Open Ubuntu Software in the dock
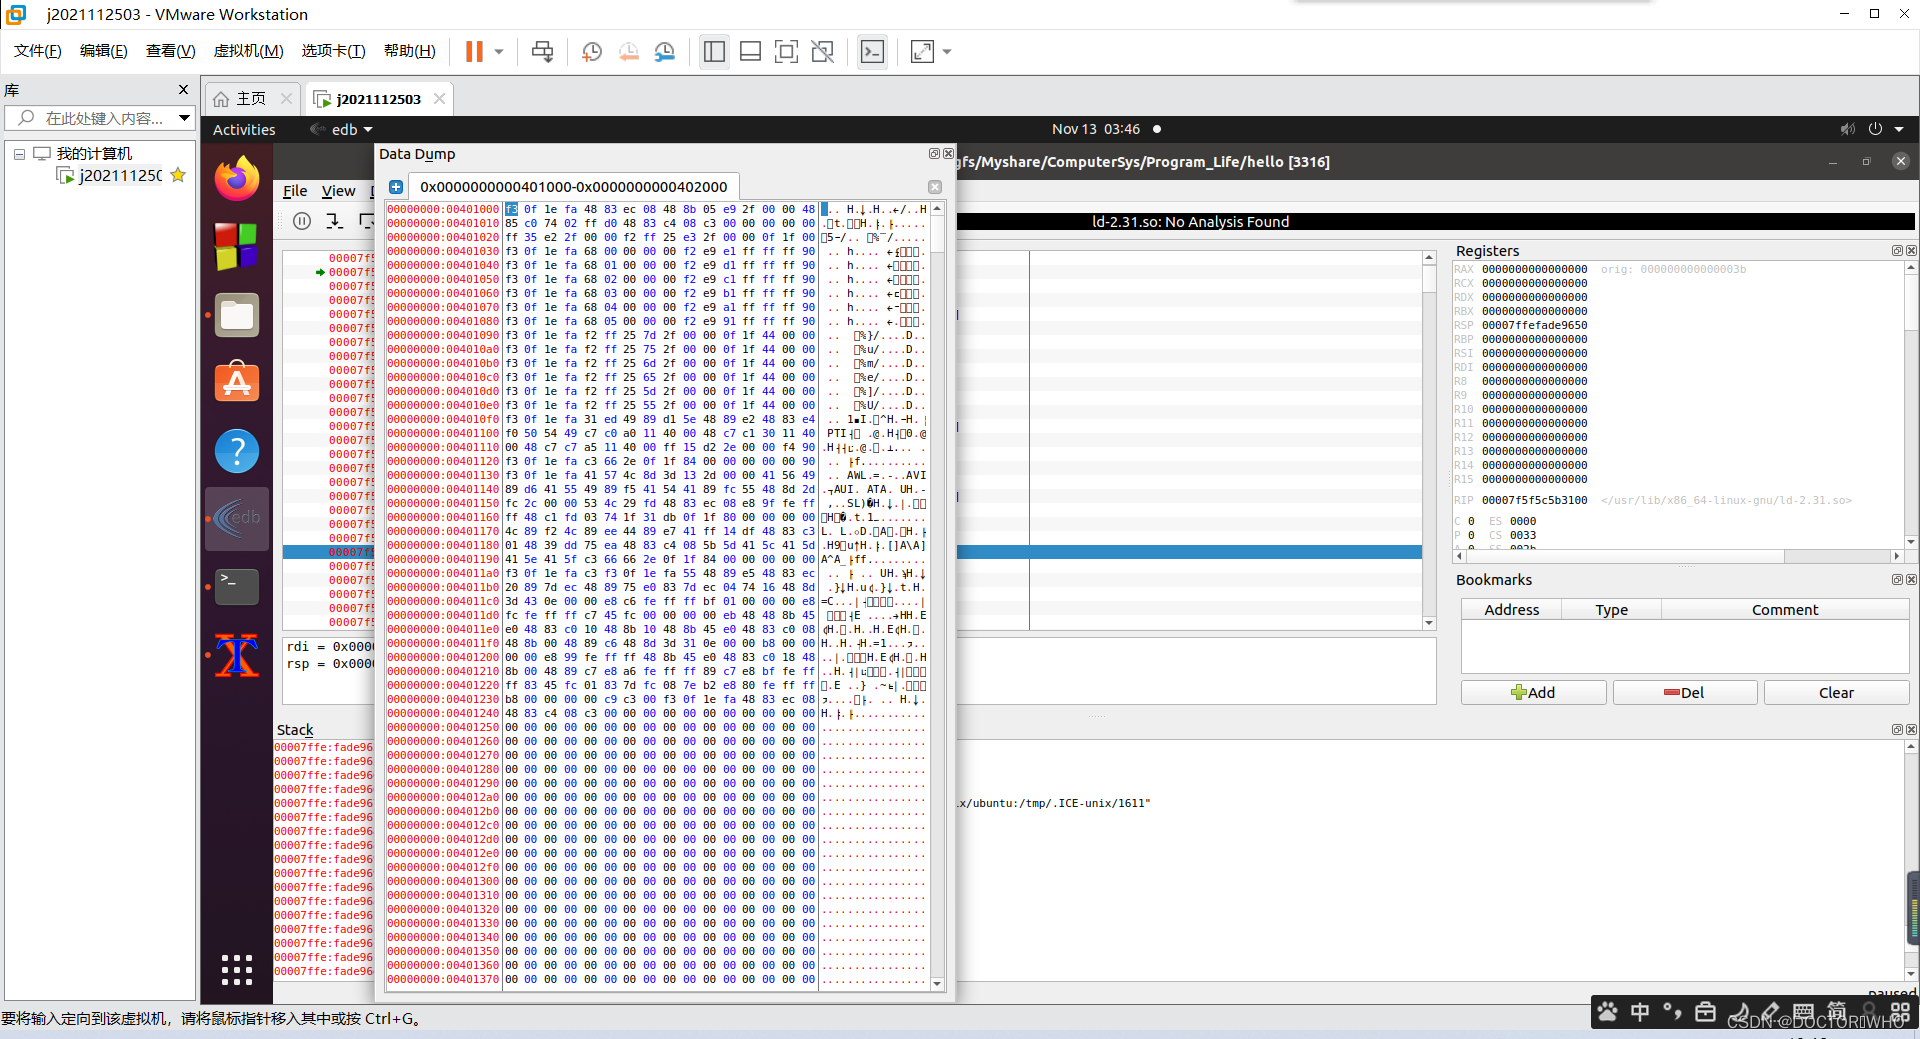 [237, 382]
